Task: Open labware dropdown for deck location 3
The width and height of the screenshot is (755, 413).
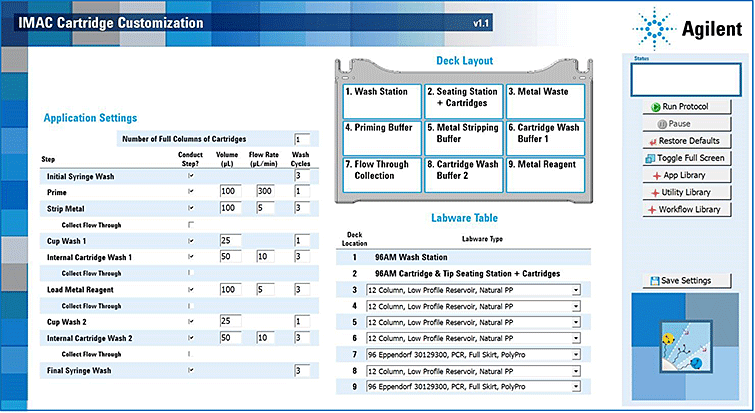Action: click(577, 290)
